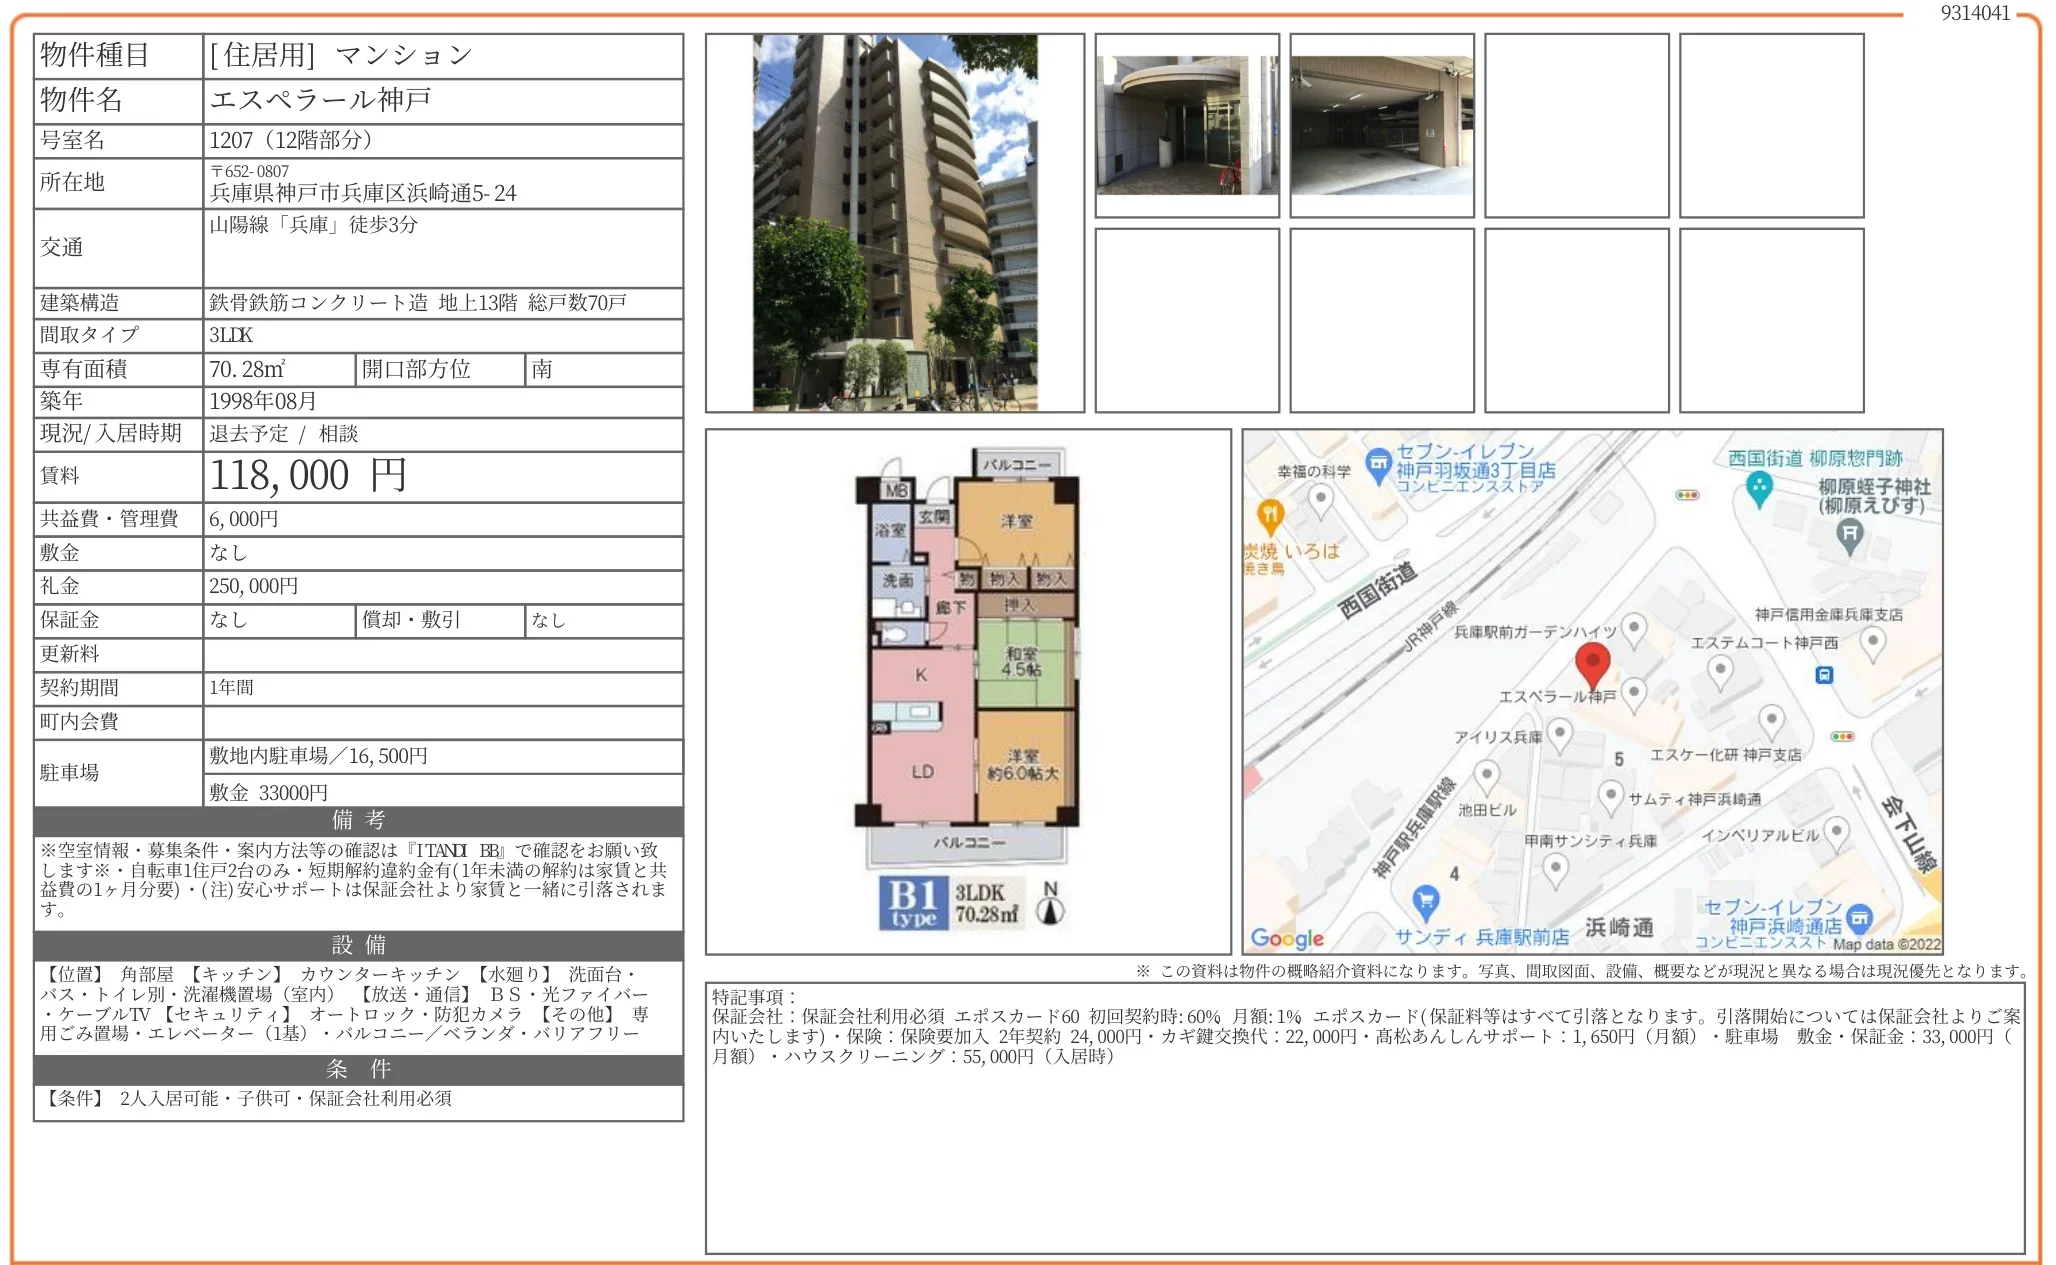Click the Seven-Eleven 浜崎通店 icon

pyautogui.click(x=1859, y=916)
